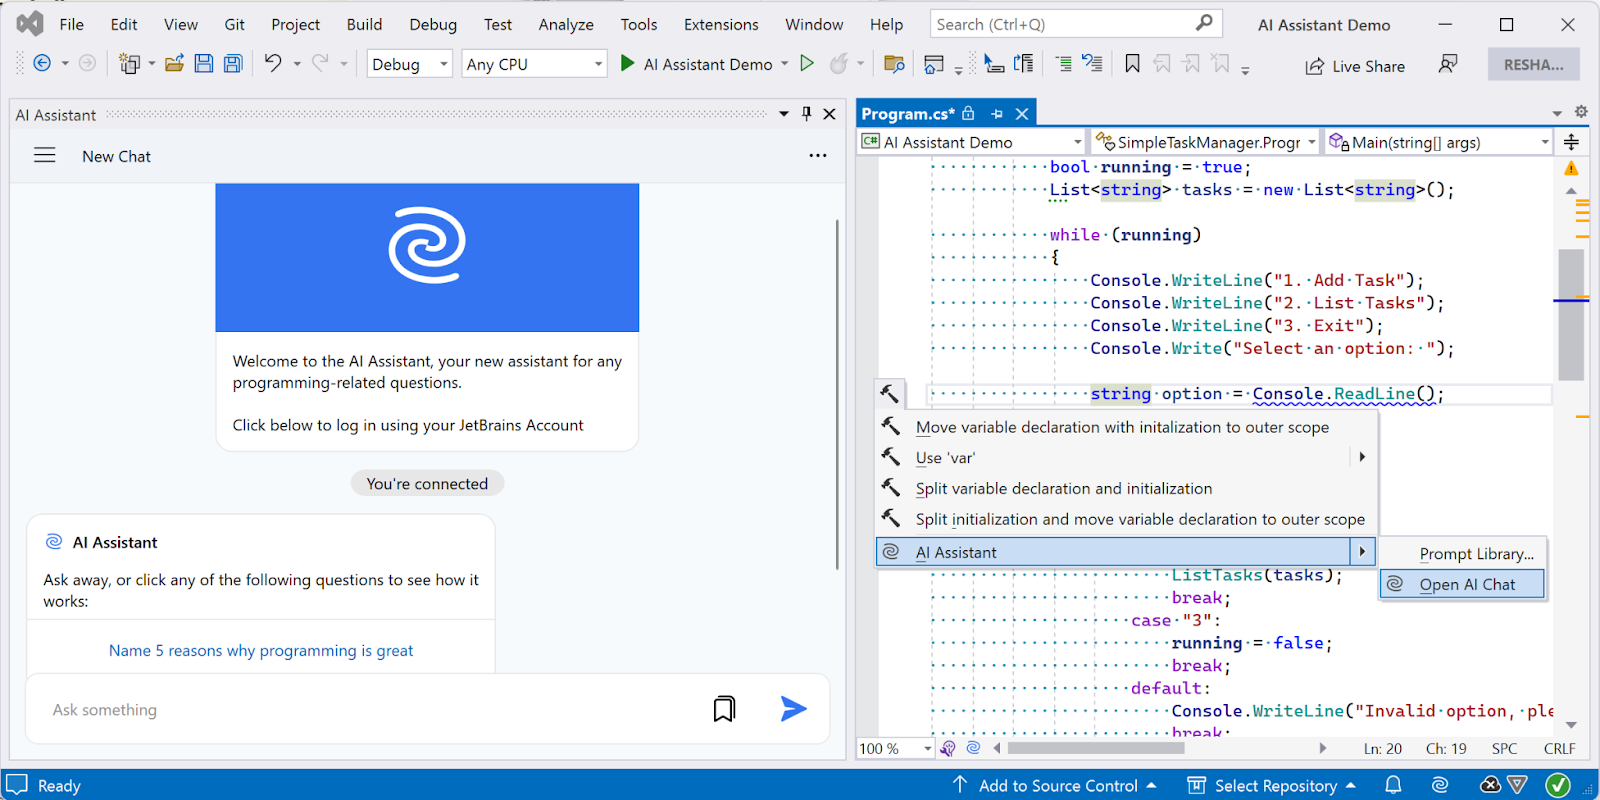Open the SimpleTaskManager.Progr class dropdown
The width and height of the screenshot is (1600, 800).
[1206, 142]
